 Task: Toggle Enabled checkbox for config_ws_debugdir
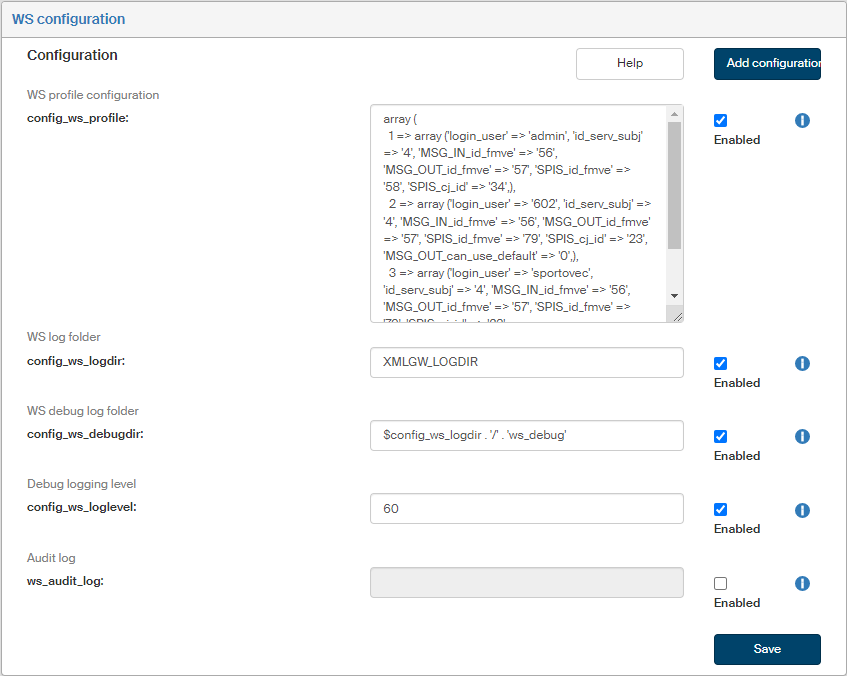point(721,437)
